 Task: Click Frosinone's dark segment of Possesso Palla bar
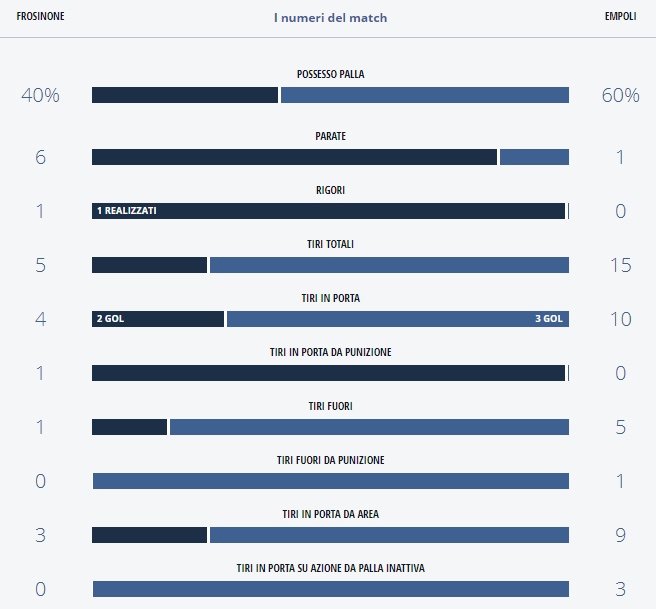point(185,95)
